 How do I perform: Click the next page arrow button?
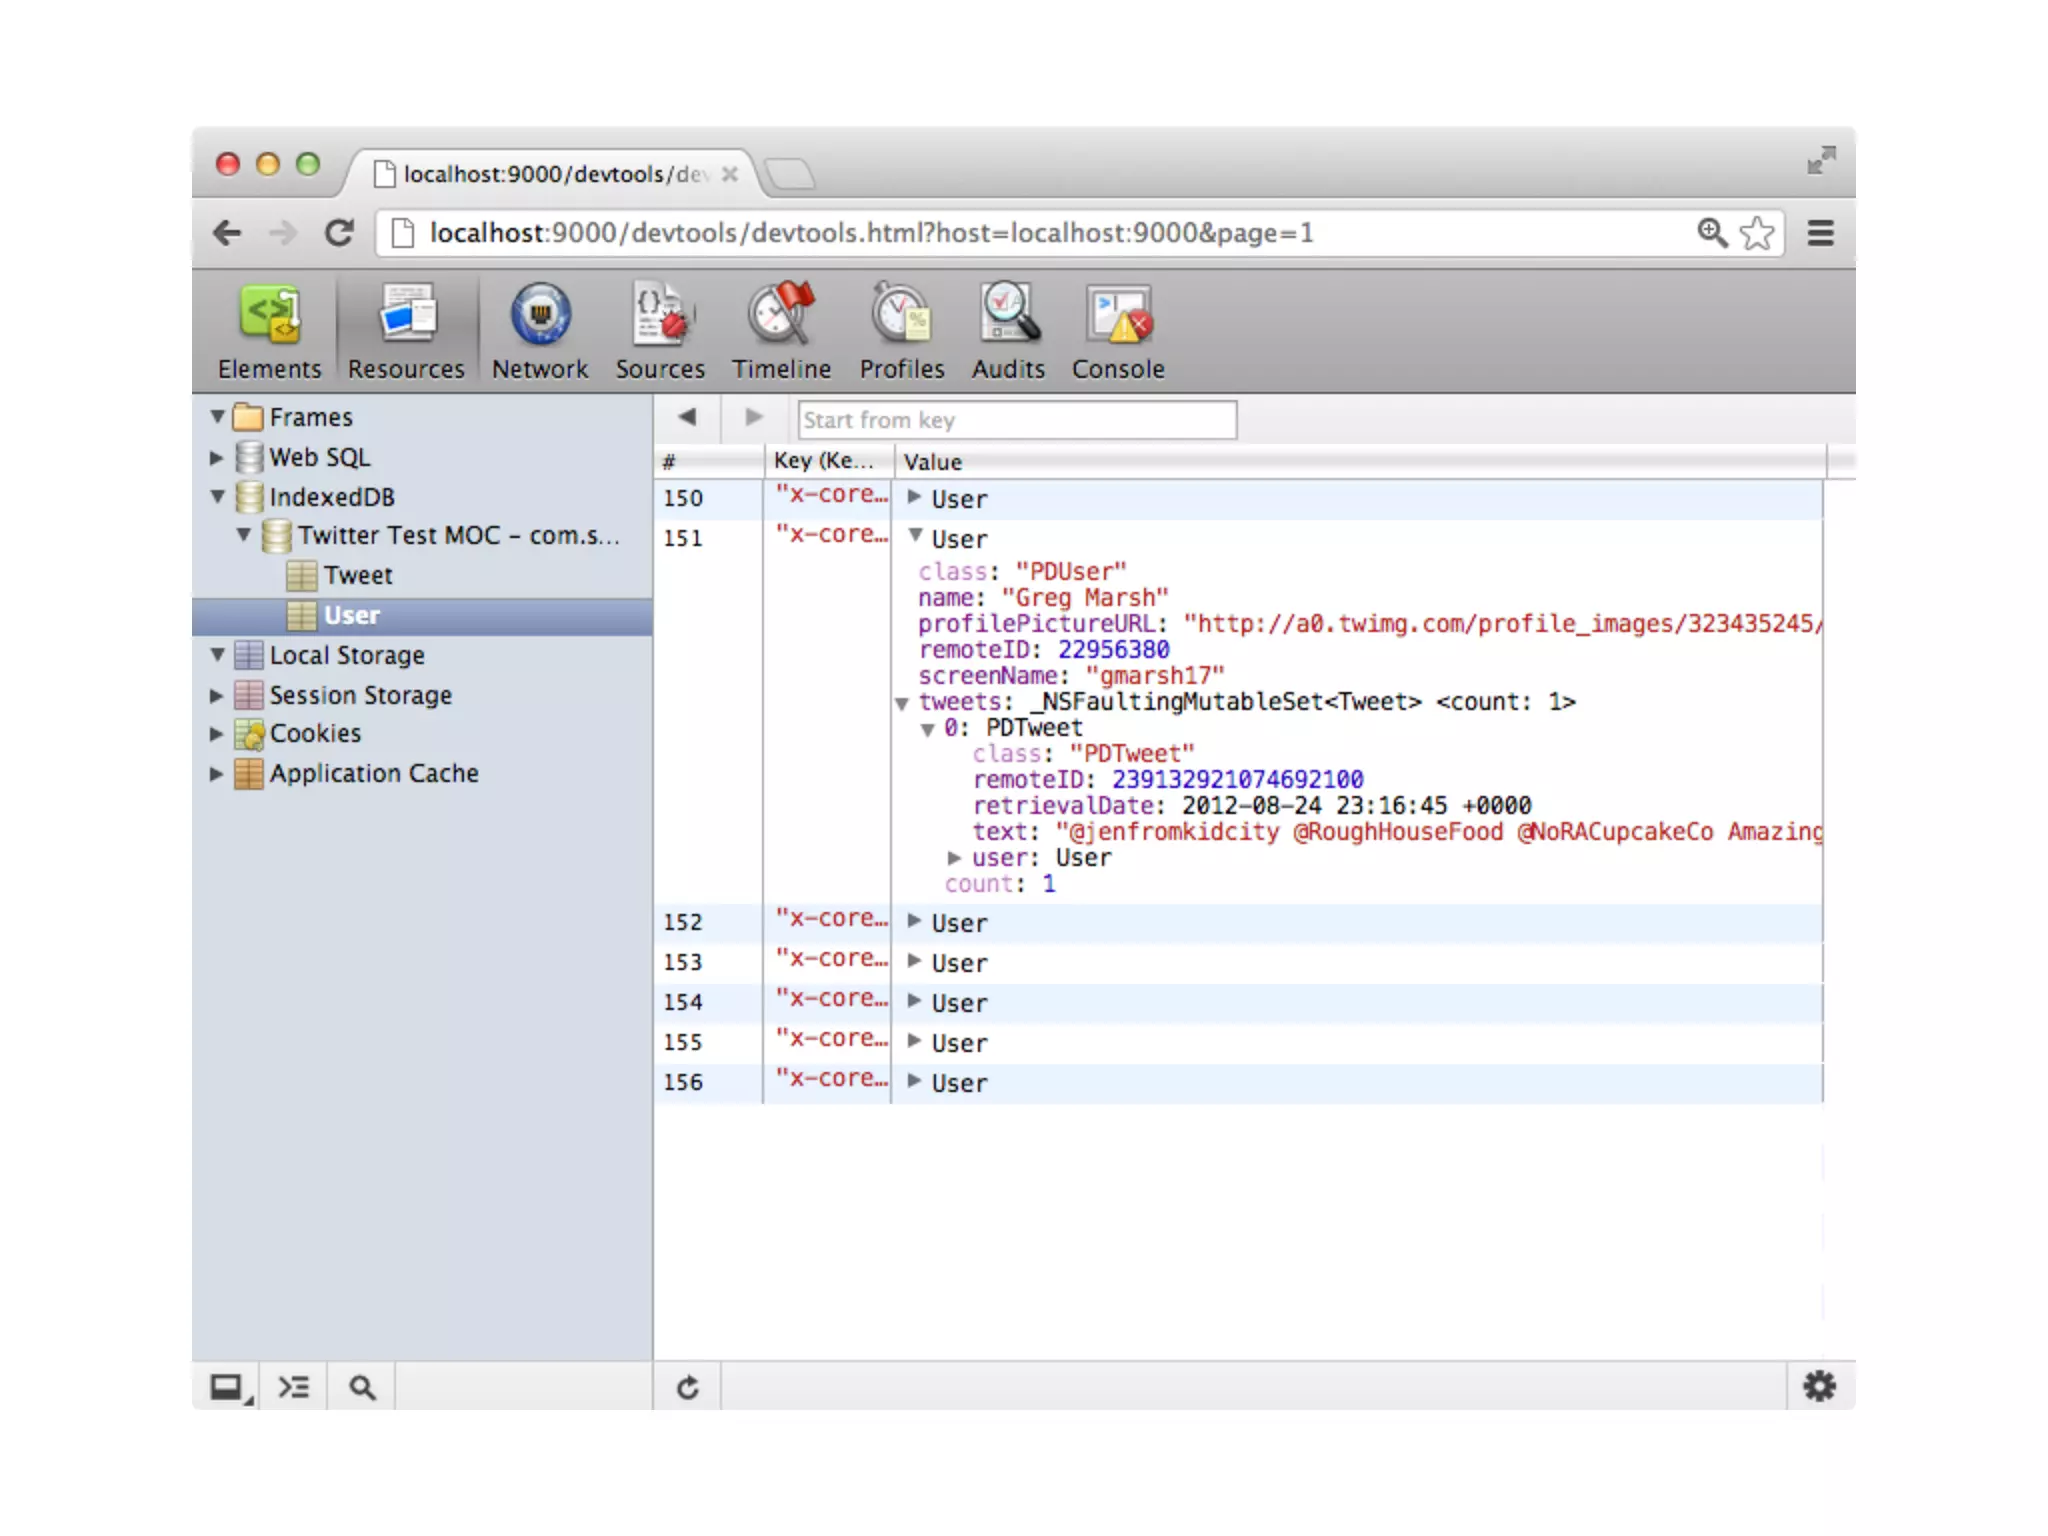click(x=754, y=417)
